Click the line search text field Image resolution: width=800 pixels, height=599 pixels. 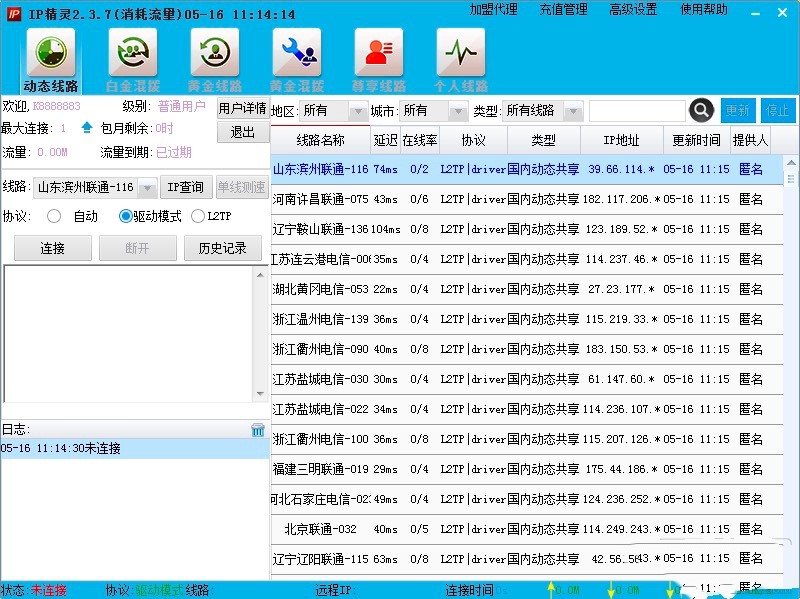(x=637, y=111)
